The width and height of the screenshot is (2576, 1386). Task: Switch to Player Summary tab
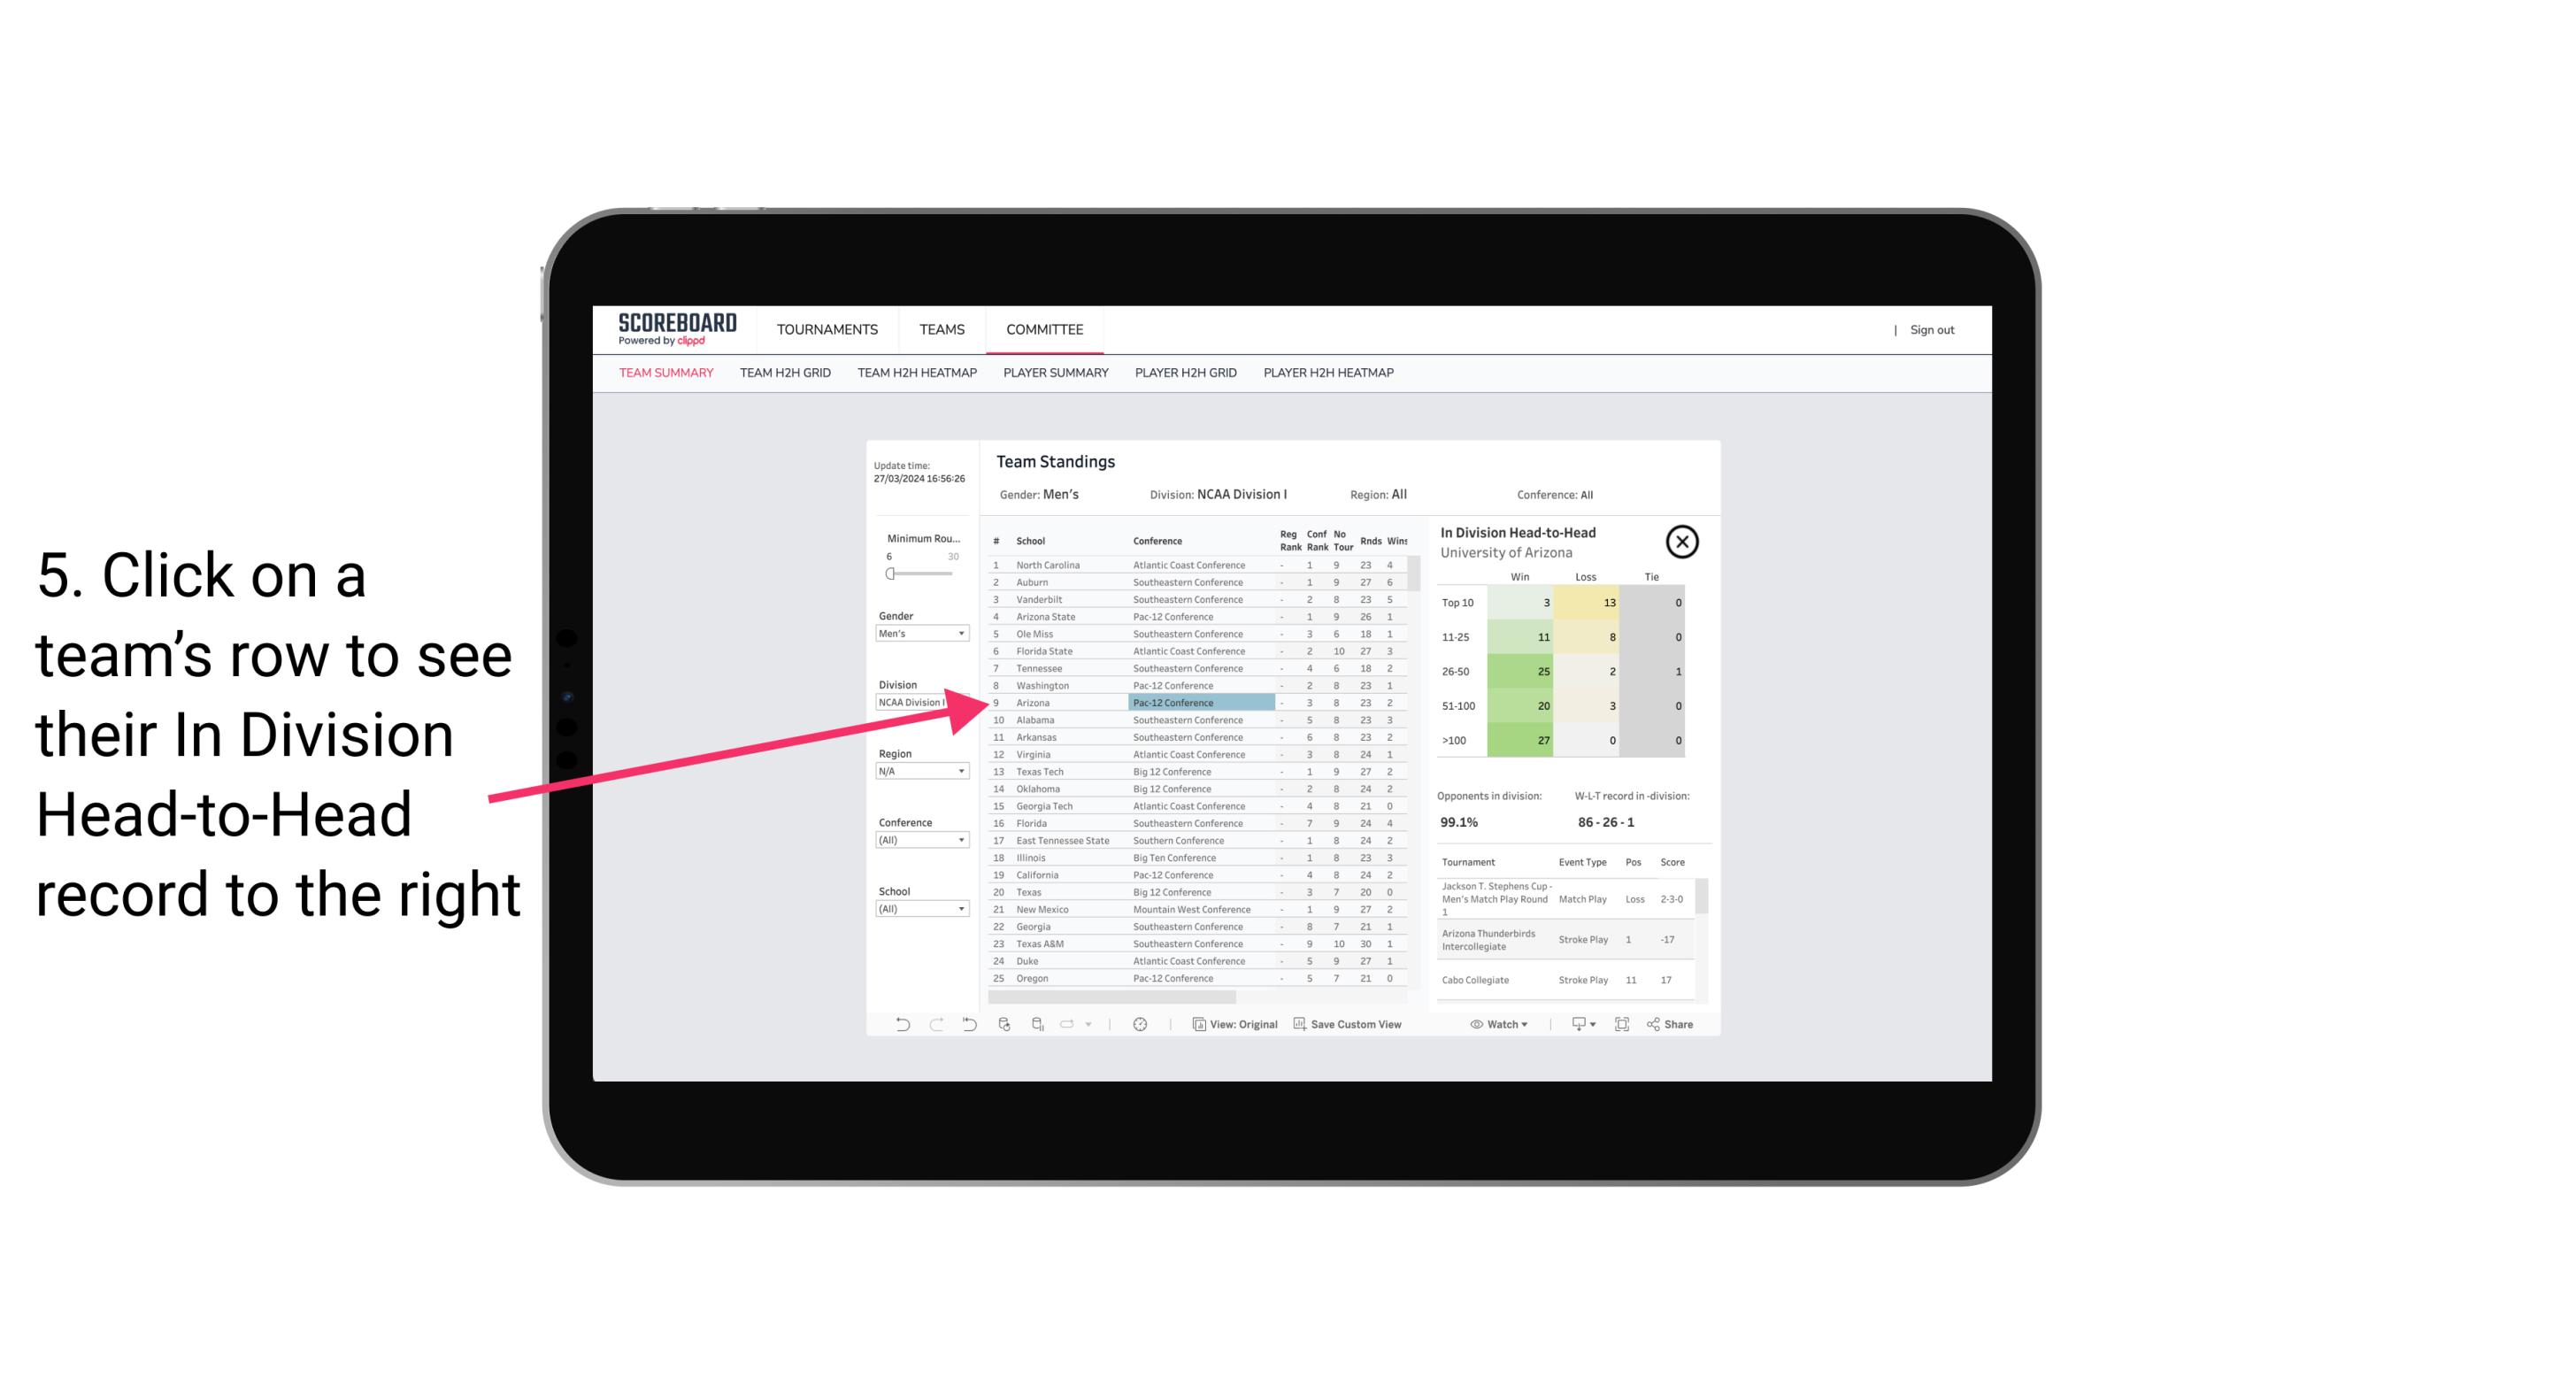pos(1054,372)
